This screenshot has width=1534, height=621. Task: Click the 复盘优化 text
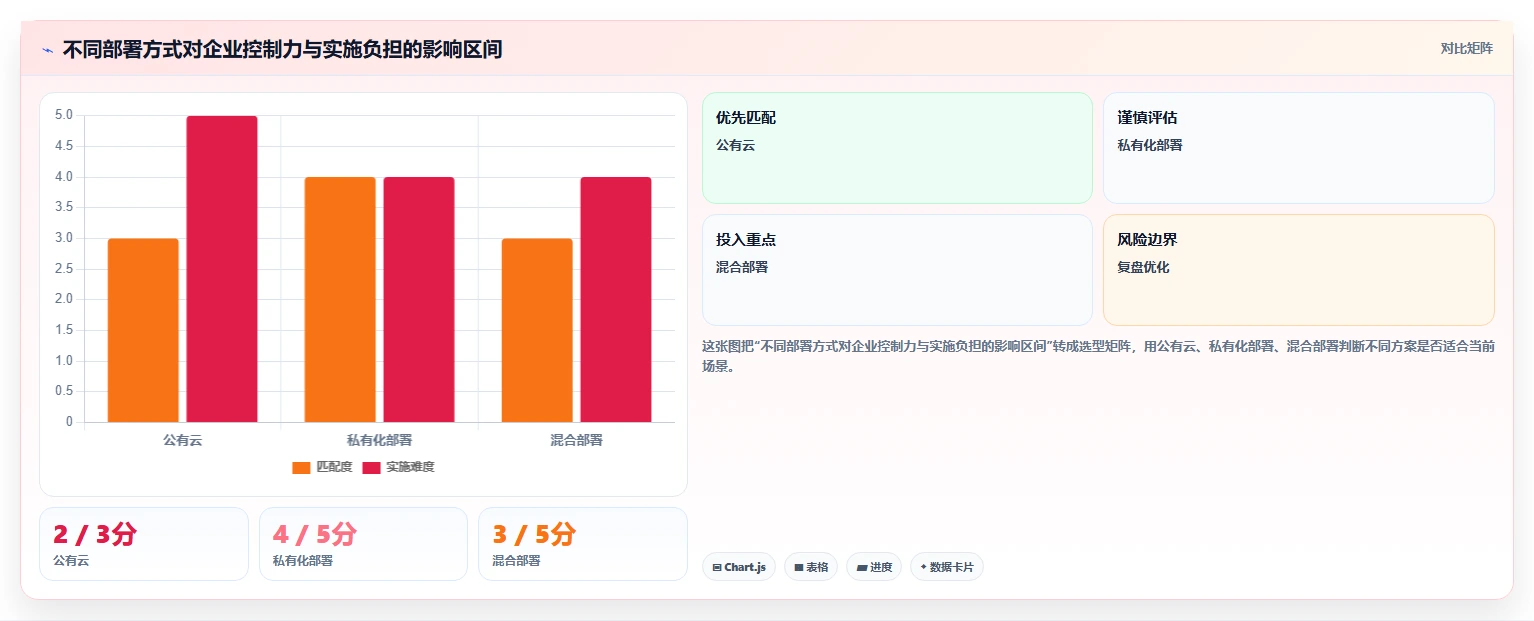click(x=1143, y=267)
